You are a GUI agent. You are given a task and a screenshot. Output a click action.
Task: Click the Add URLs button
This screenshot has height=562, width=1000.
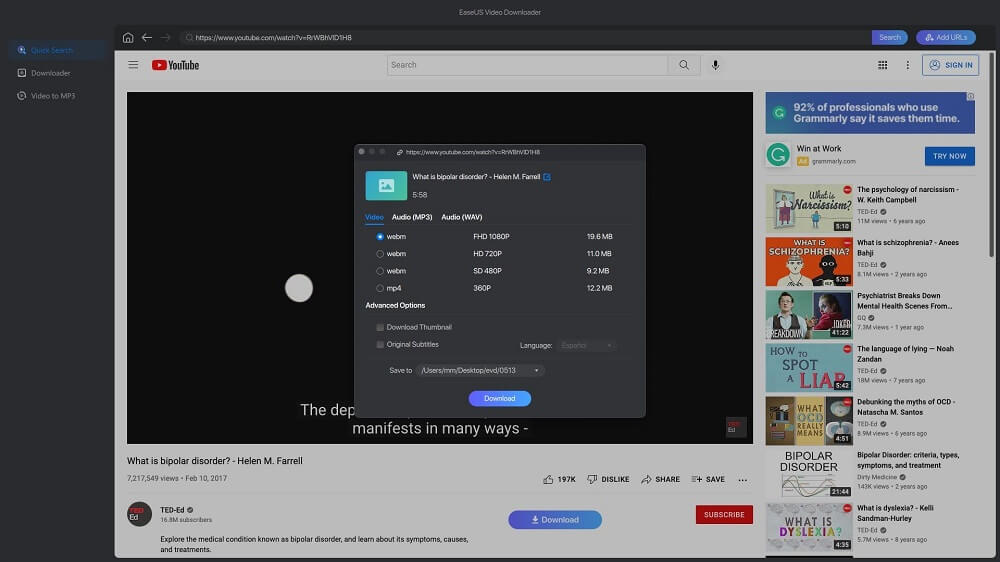coord(945,38)
